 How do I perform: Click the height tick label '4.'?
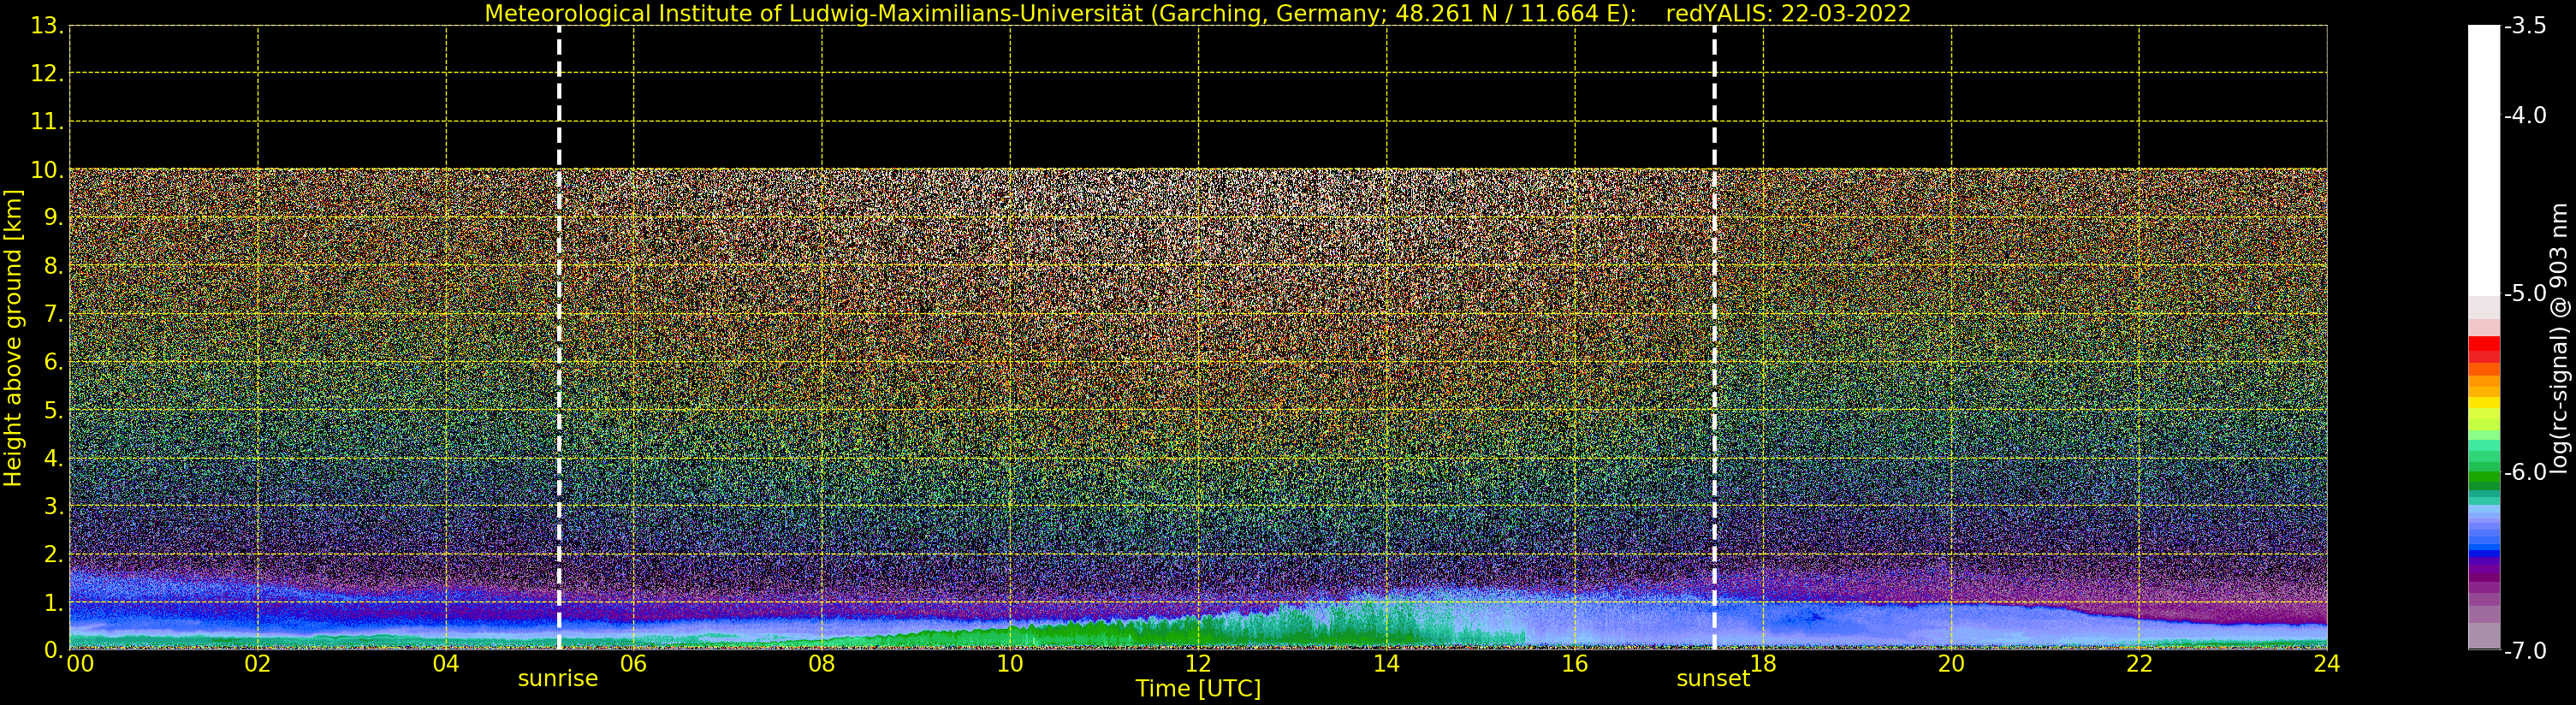[x=54, y=458]
